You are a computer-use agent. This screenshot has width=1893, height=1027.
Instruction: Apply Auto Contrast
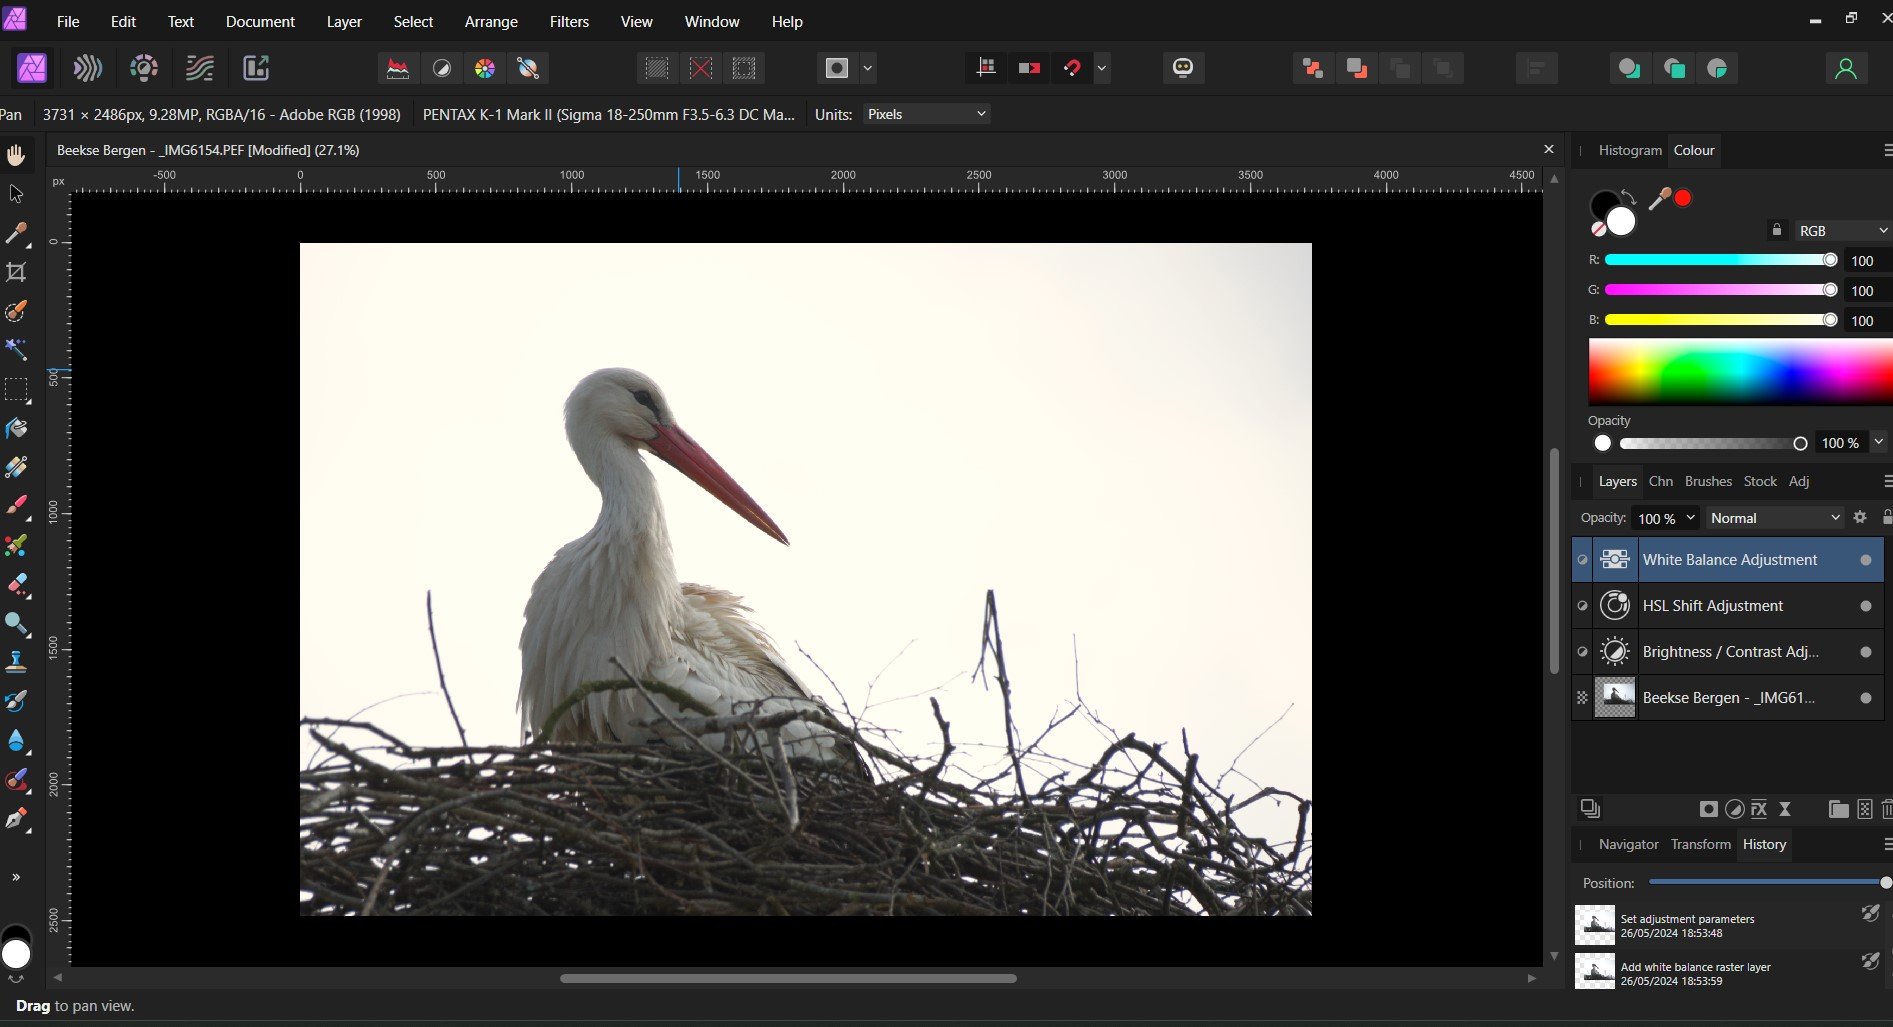tap(441, 68)
